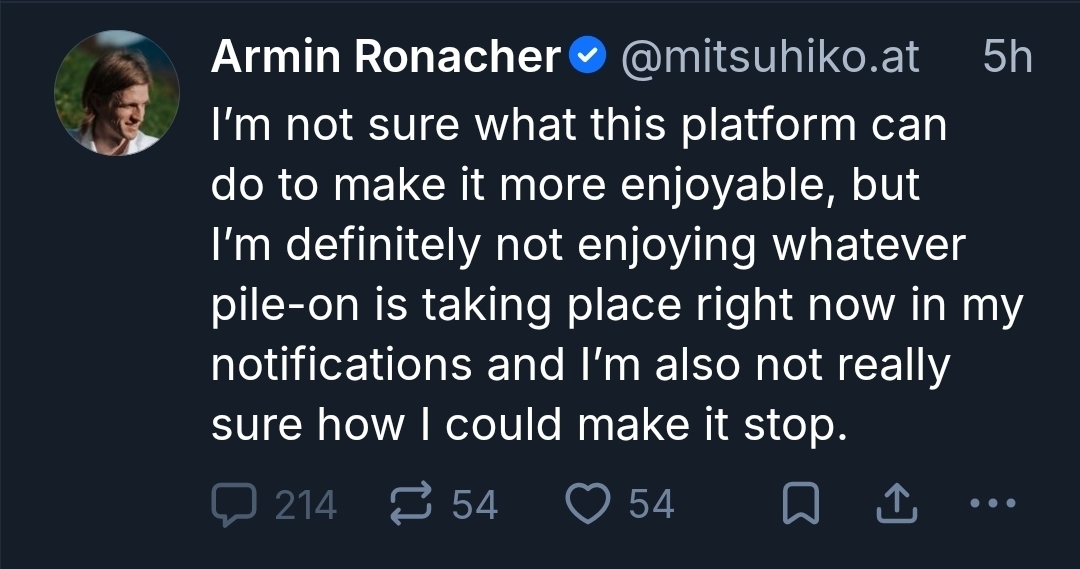Like the post with the heart icon
Screen dimensions: 1080x569
tap(588, 504)
